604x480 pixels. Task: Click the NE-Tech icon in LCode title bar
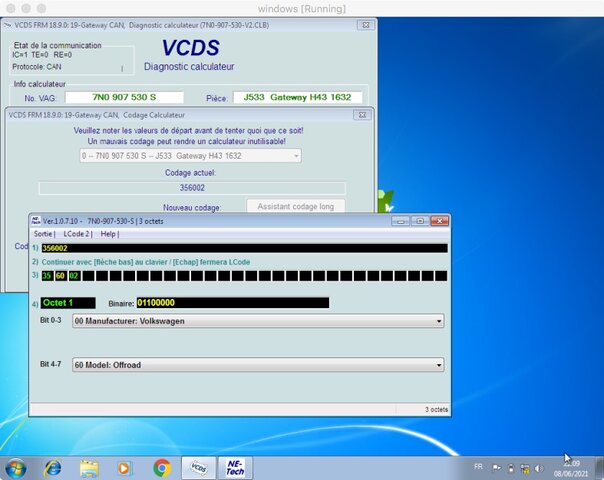pyautogui.click(x=36, y=221)
